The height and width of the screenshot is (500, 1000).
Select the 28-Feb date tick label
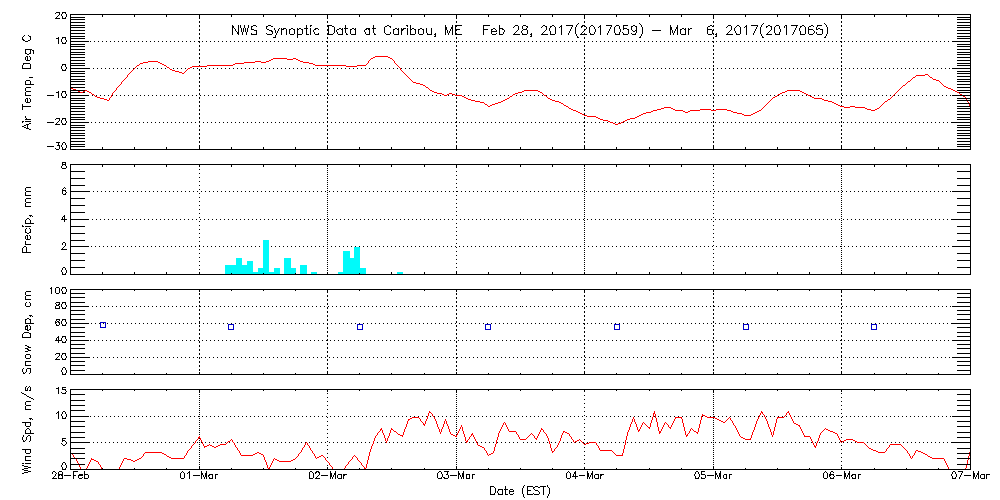point(72,477)
